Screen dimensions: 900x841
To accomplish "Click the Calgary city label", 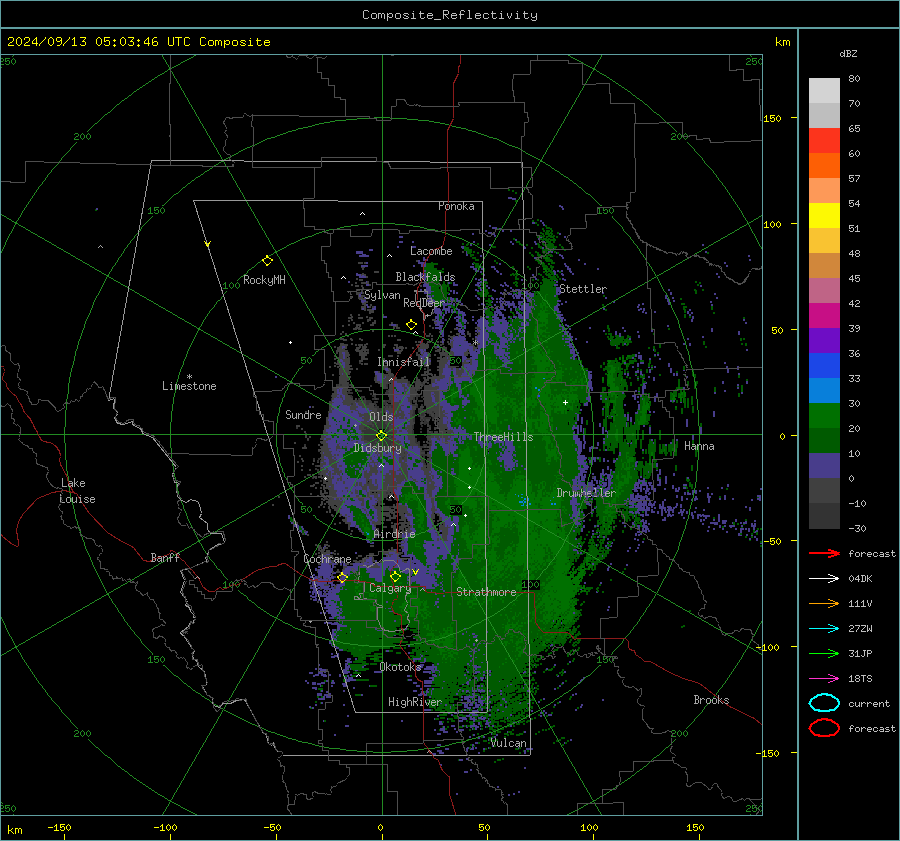I will point(390,588).
